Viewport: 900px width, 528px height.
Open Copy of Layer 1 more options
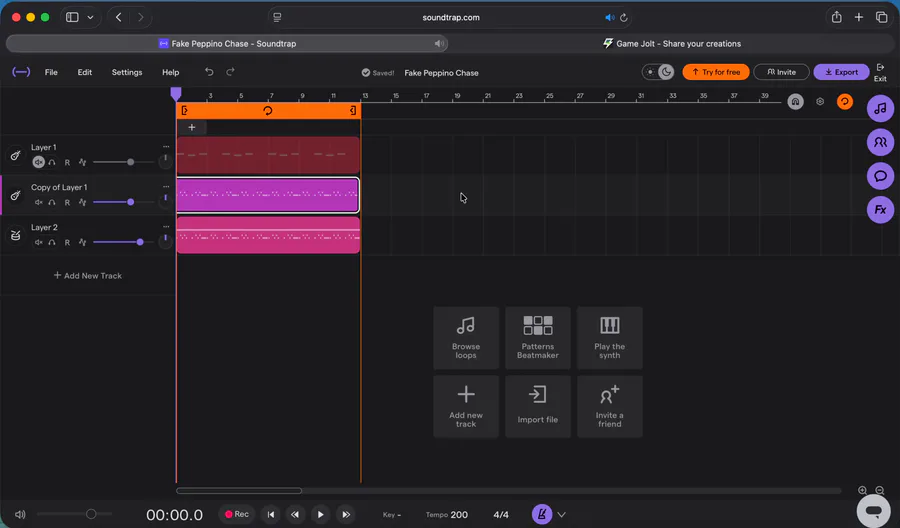(166, 187)
